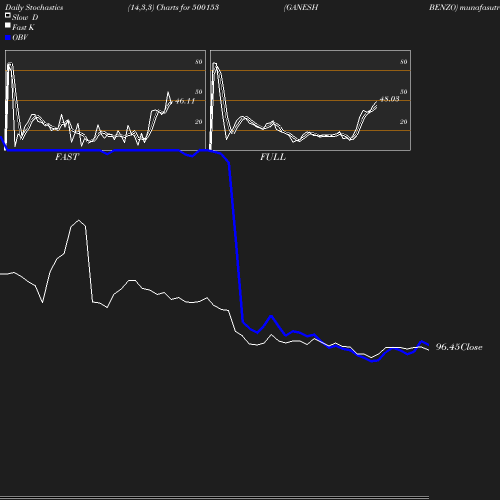Screen dimensions: 500x500
Task: Click the 48.03 value in FULL chart
Action: coord(389,99)
